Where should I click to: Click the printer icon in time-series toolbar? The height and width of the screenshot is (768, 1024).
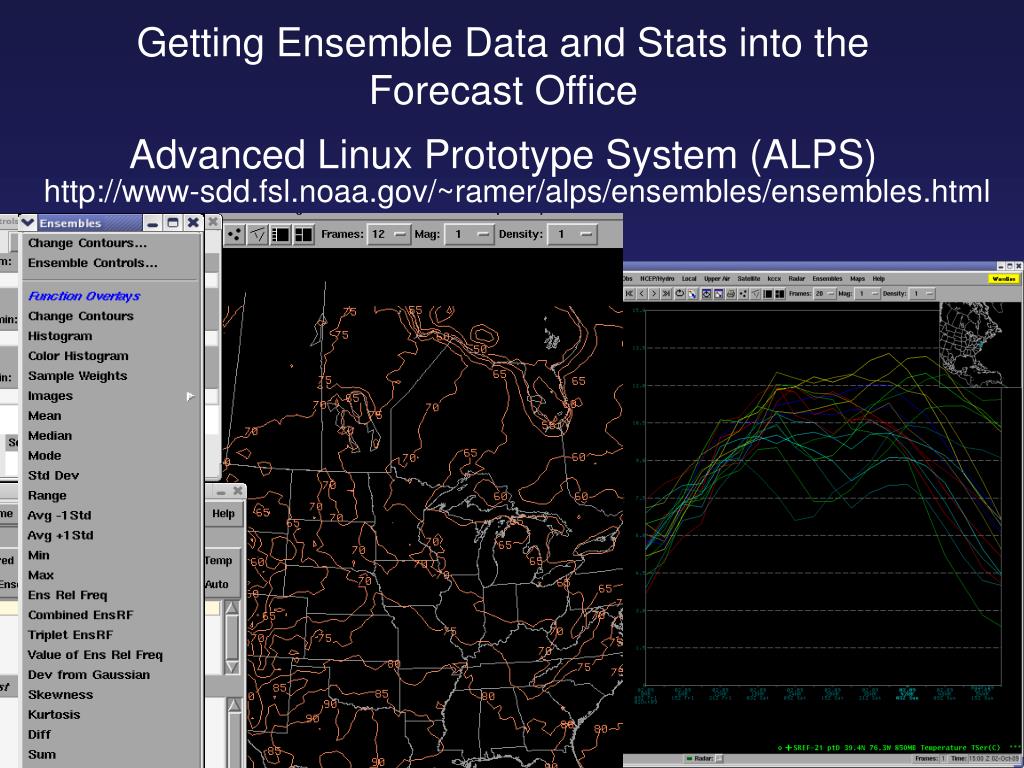[731, 294]
